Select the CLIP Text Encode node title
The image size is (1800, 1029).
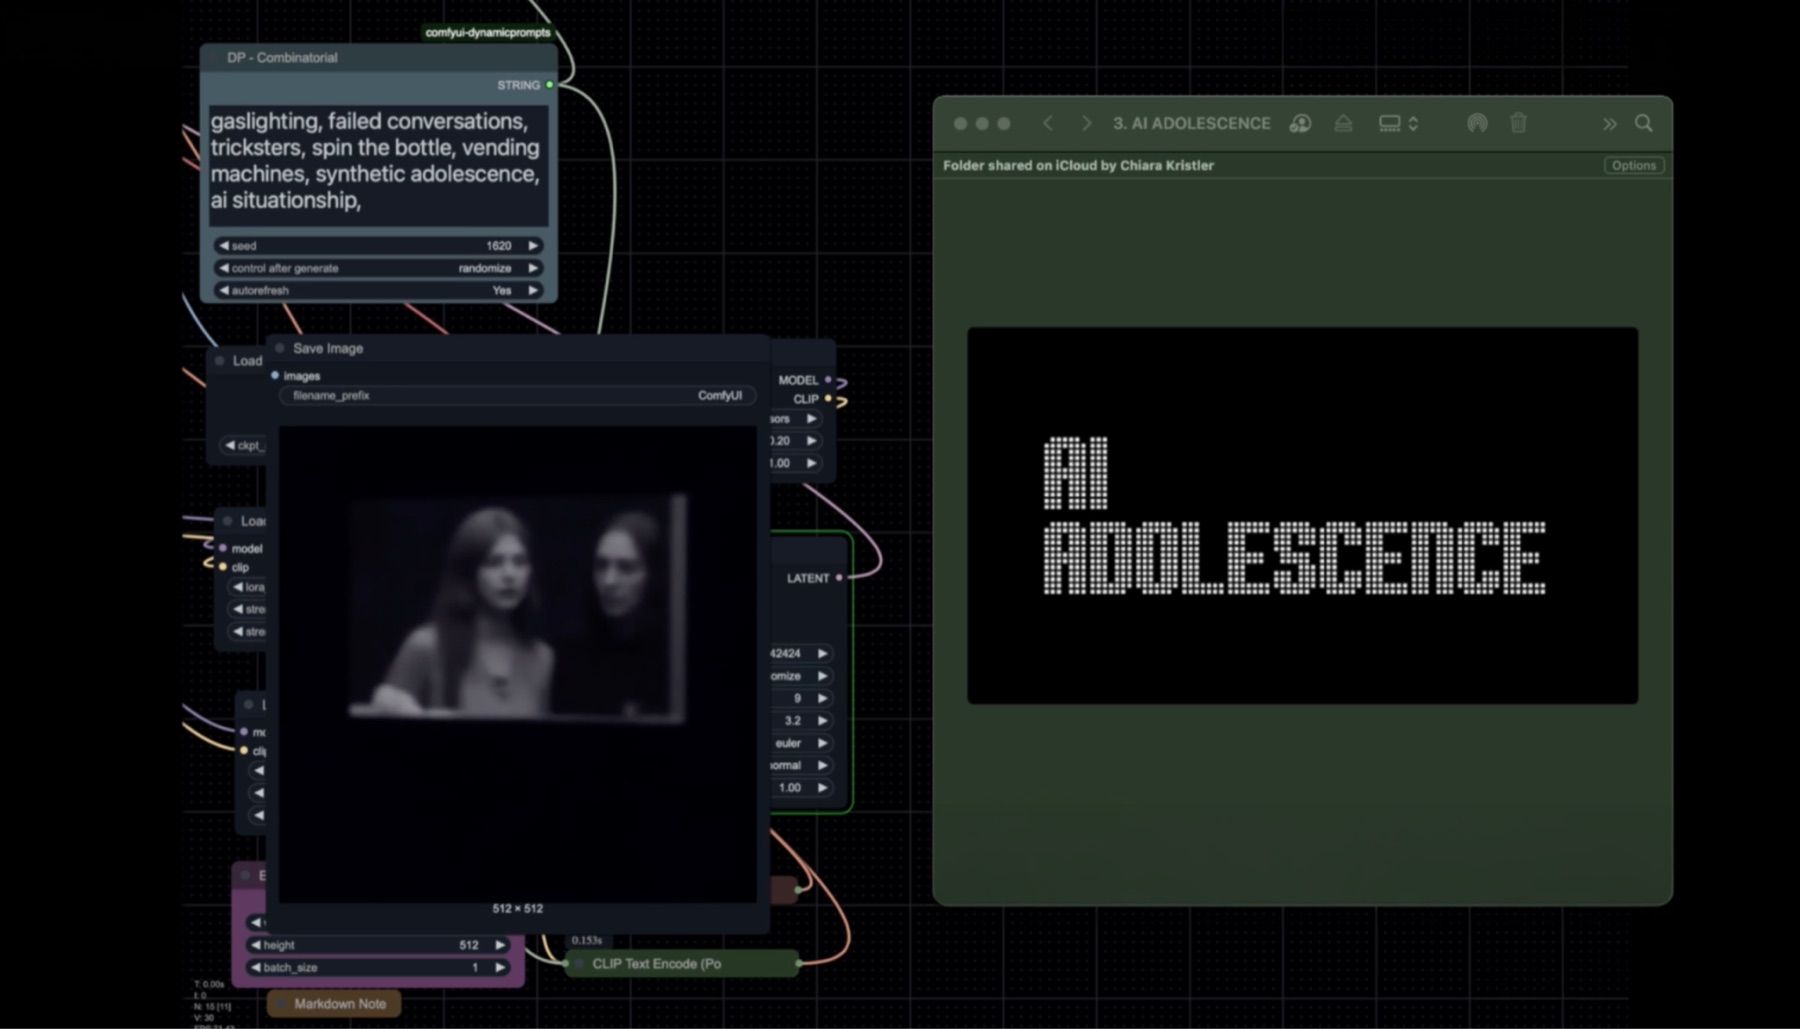[x=657, y=963]
